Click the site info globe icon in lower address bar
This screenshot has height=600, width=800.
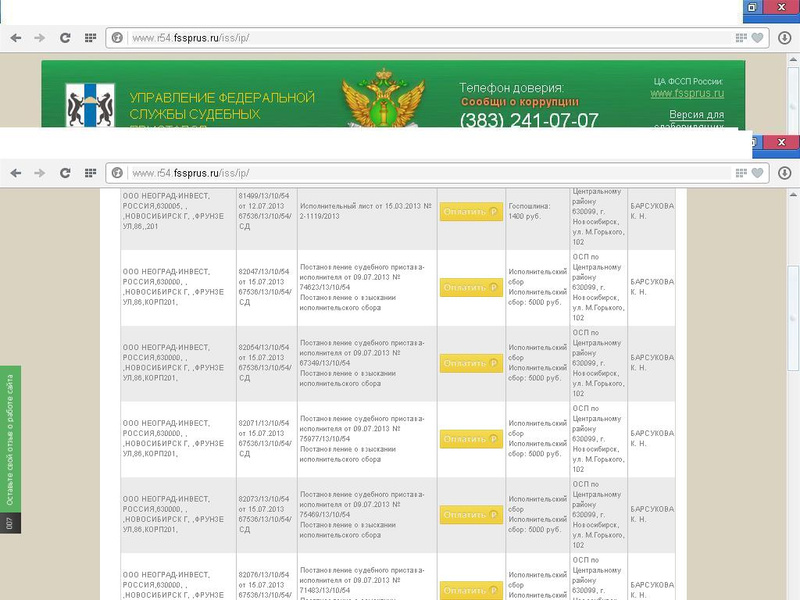[117, 172]
